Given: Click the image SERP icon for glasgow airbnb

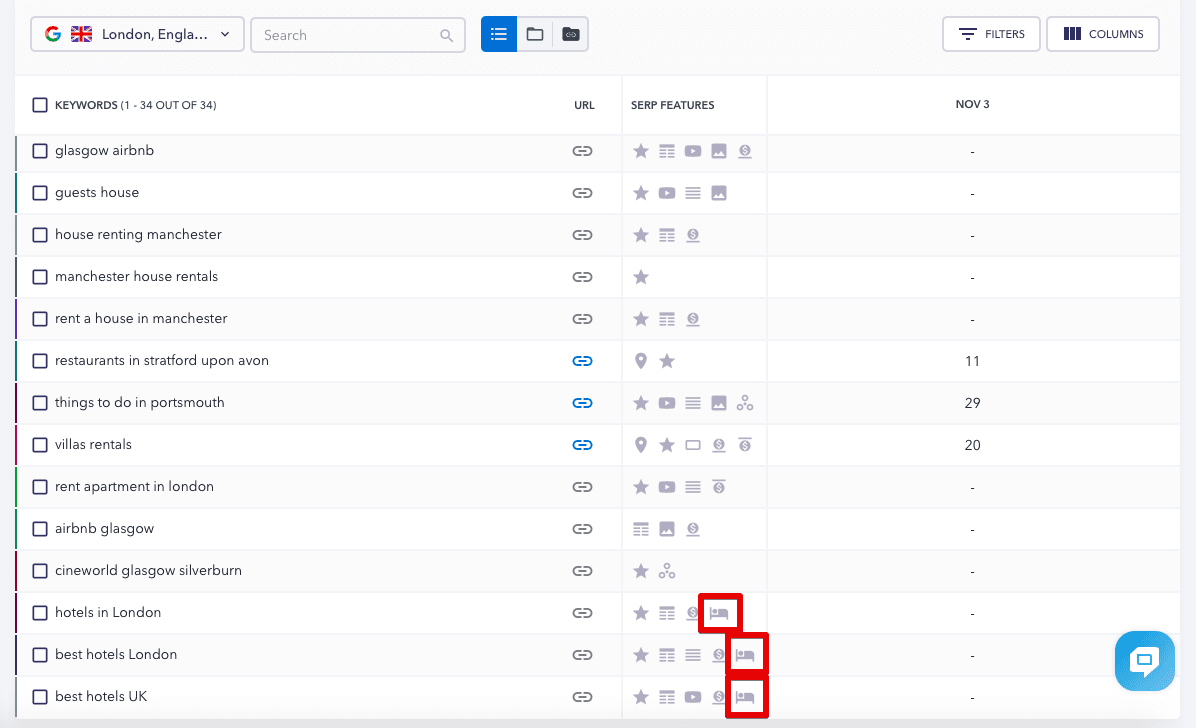Looking at the screenshot, I should 719,151.
